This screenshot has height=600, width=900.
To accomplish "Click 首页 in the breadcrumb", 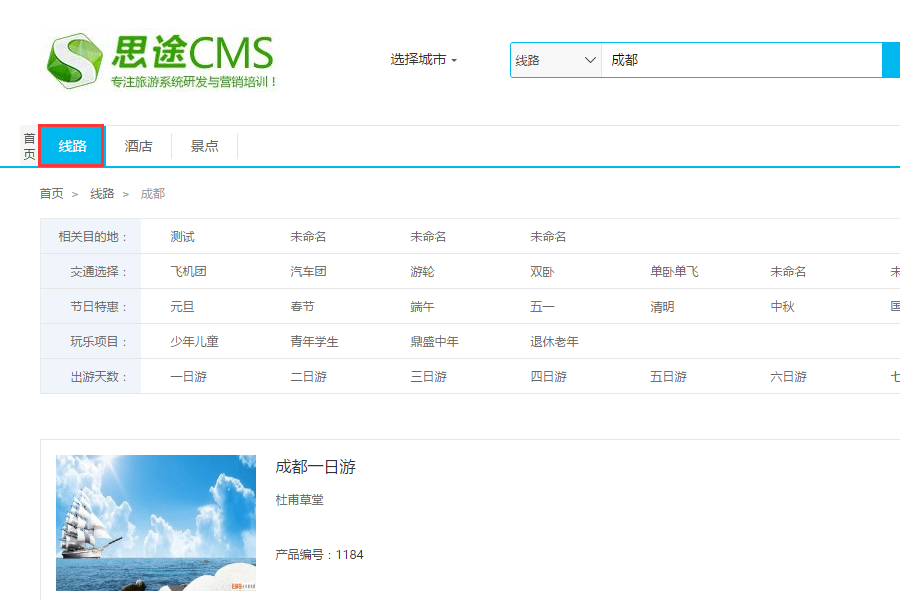I will (51, 194).
